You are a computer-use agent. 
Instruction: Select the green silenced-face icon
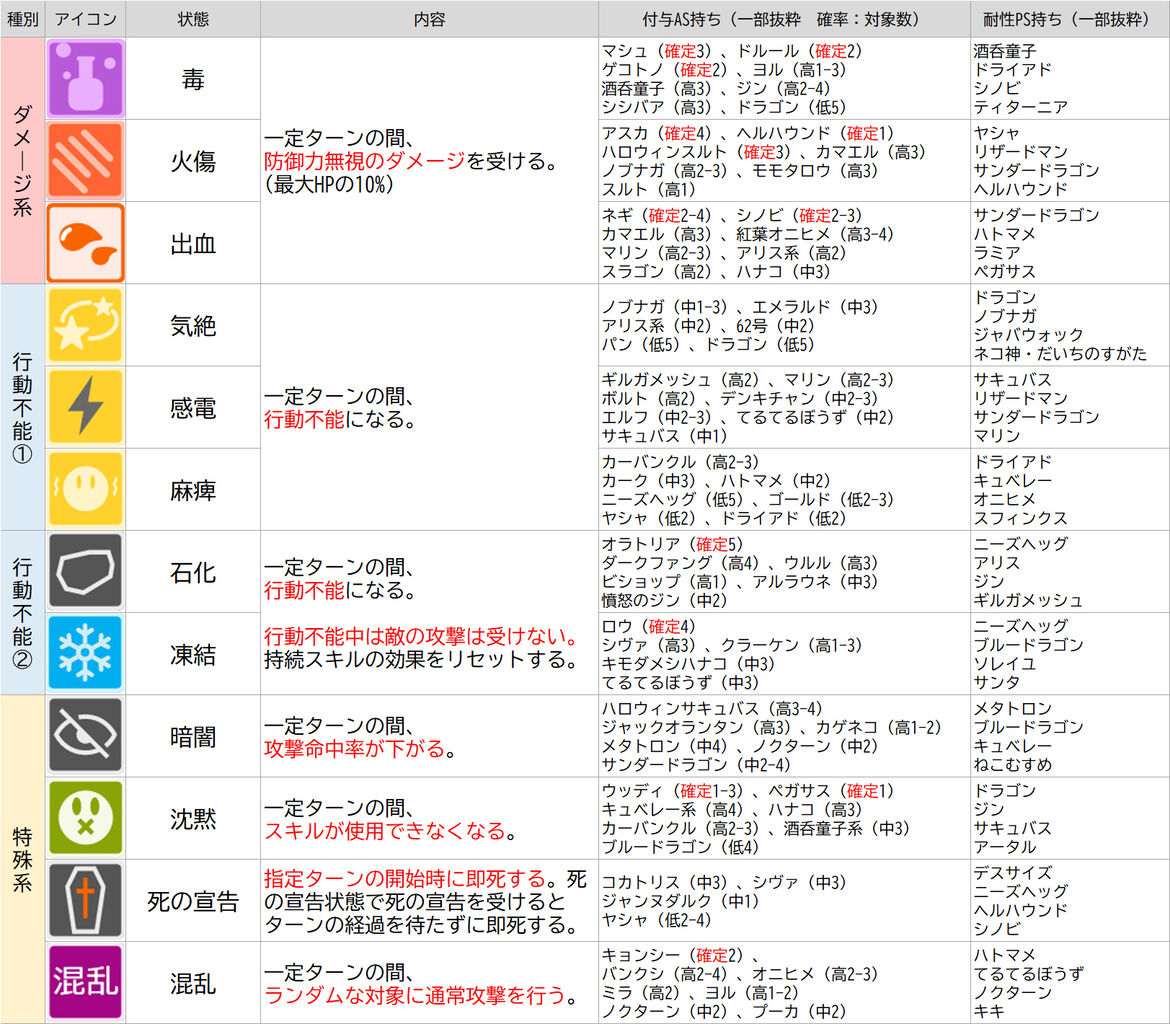(86, 817)
